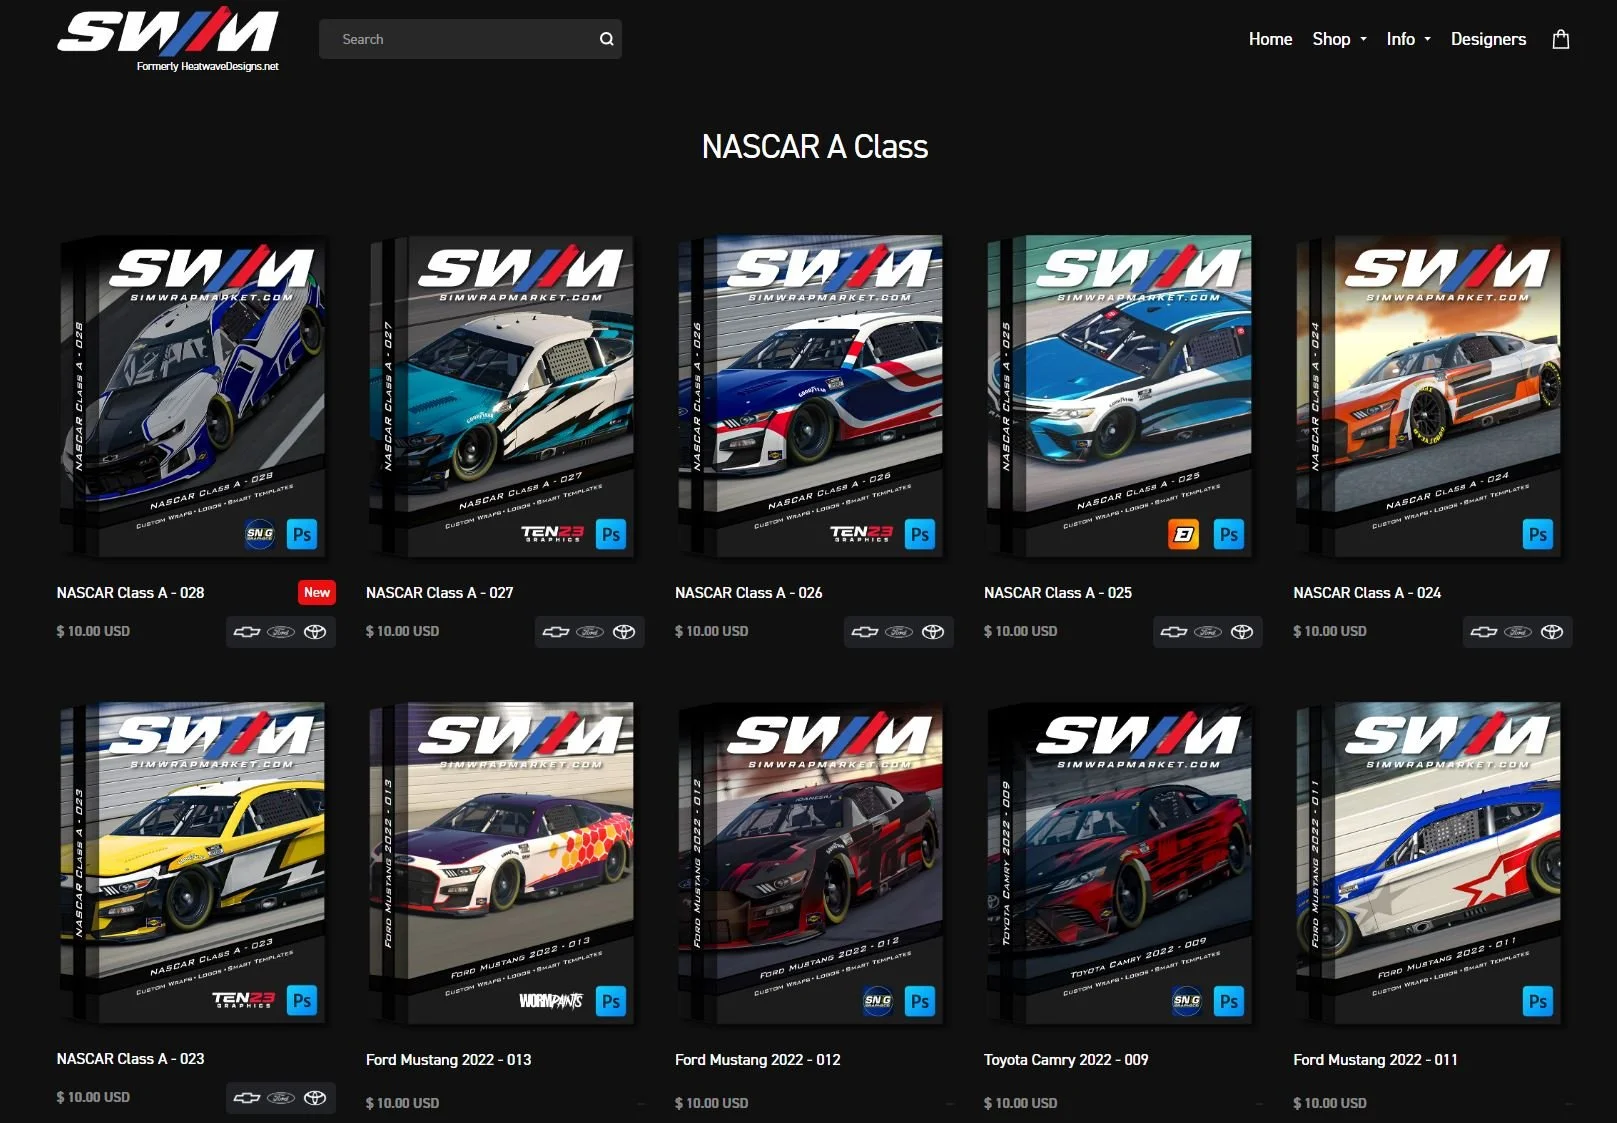Open NASCAR Class A - 026 product title

pyautogui.click(x=748, y=593)
